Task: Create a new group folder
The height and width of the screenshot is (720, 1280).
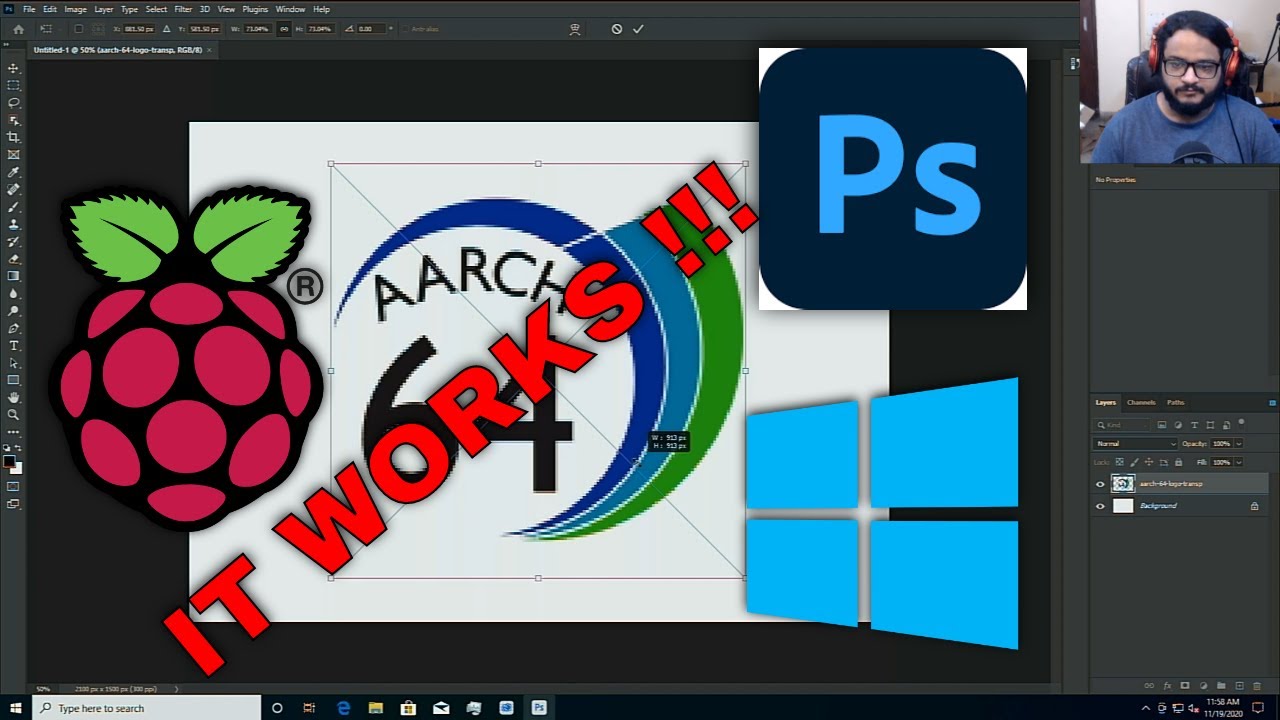Action: [x=1221, y=686]
